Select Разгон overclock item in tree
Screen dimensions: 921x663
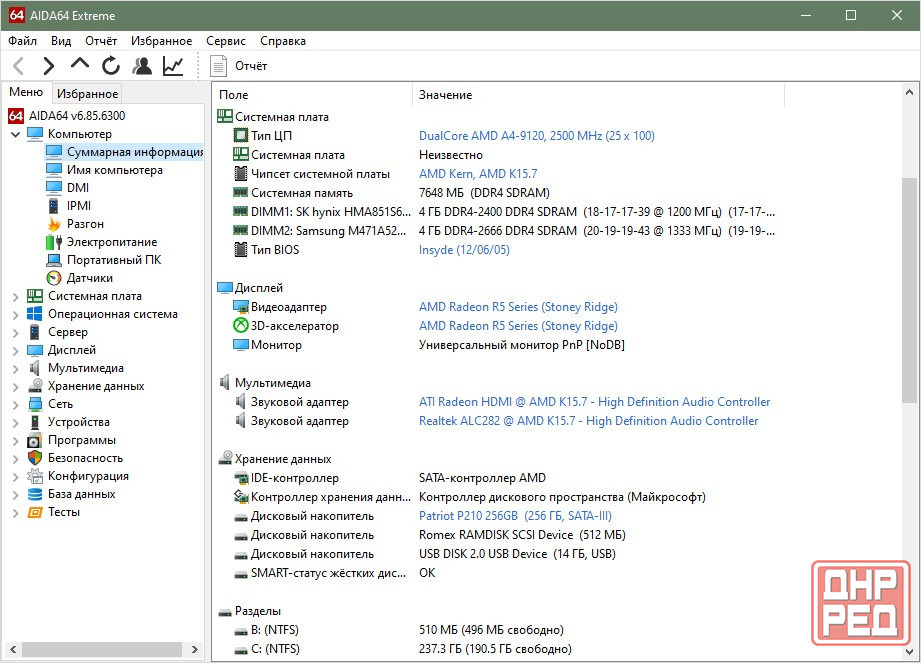click(x=85, y=224)
